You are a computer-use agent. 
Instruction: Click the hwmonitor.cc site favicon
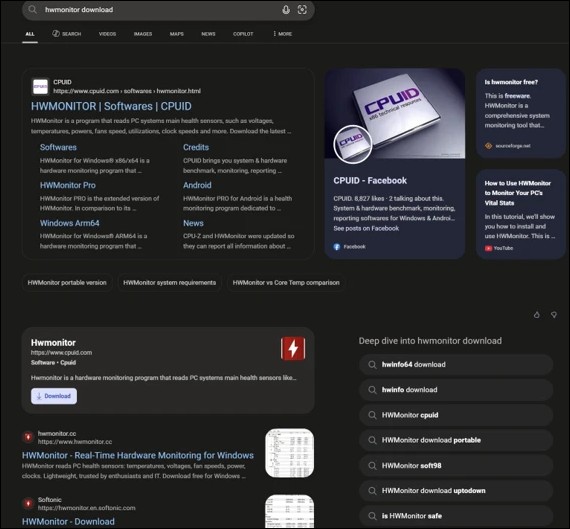pyautogui.click(x=28, y=437)
